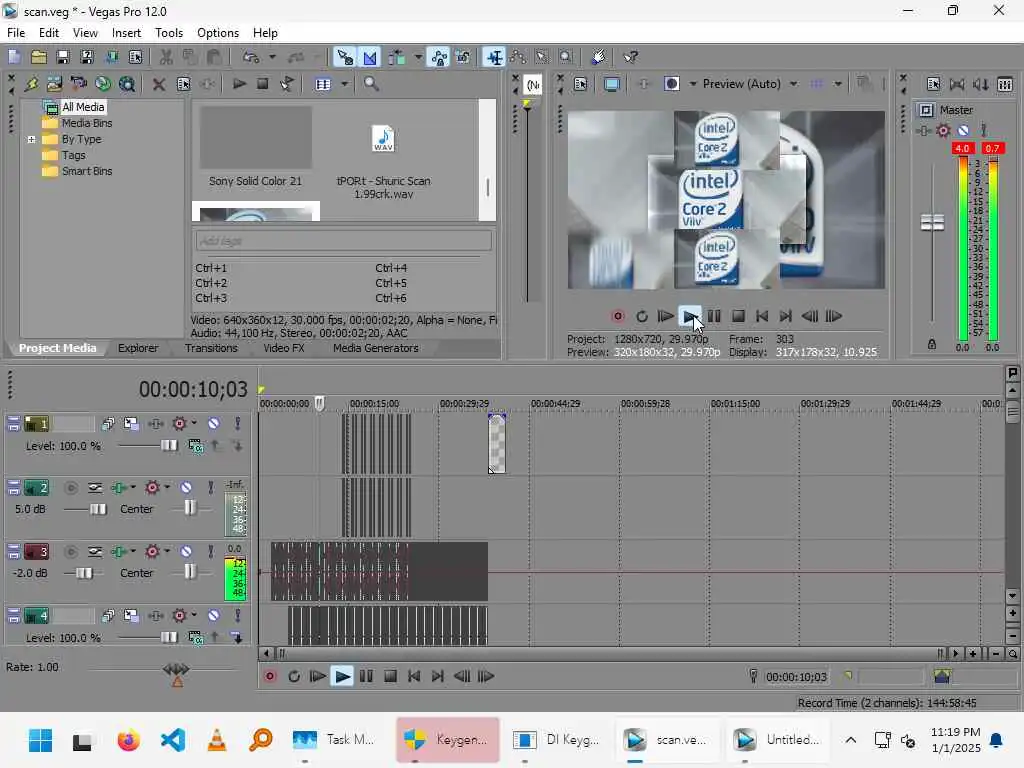Click the What's This help icon
Screen dimensions: 1024x768
tap(630, 57)
